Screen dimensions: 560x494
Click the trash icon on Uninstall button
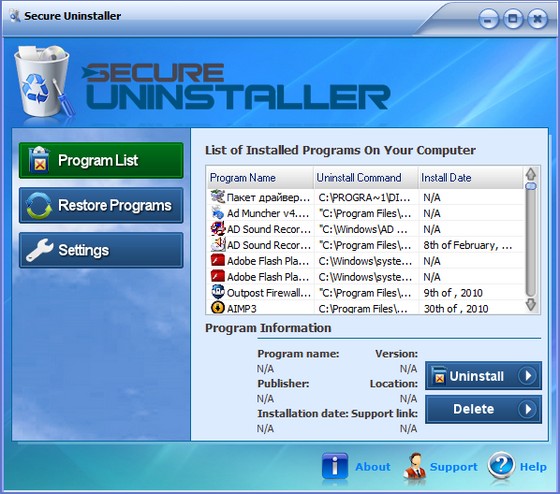[439, 376]
